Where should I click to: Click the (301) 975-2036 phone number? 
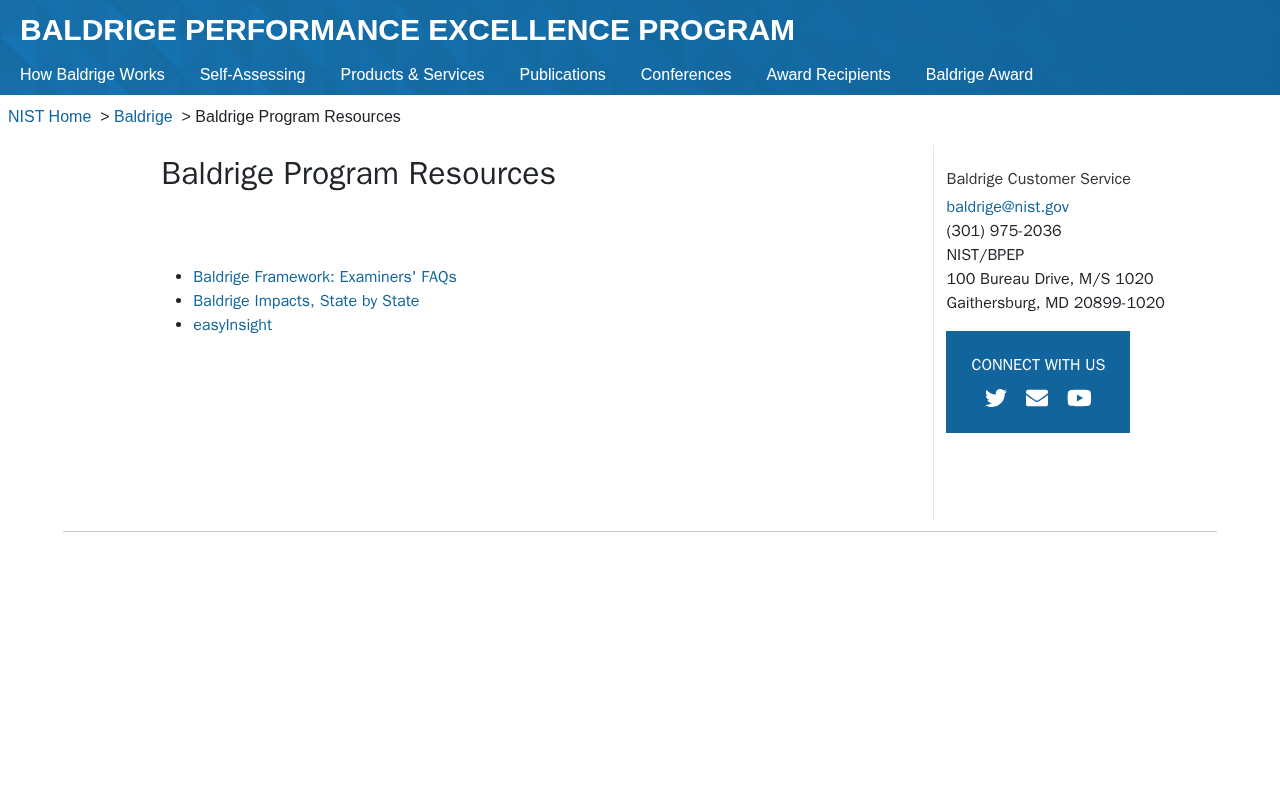[1004, 231]
